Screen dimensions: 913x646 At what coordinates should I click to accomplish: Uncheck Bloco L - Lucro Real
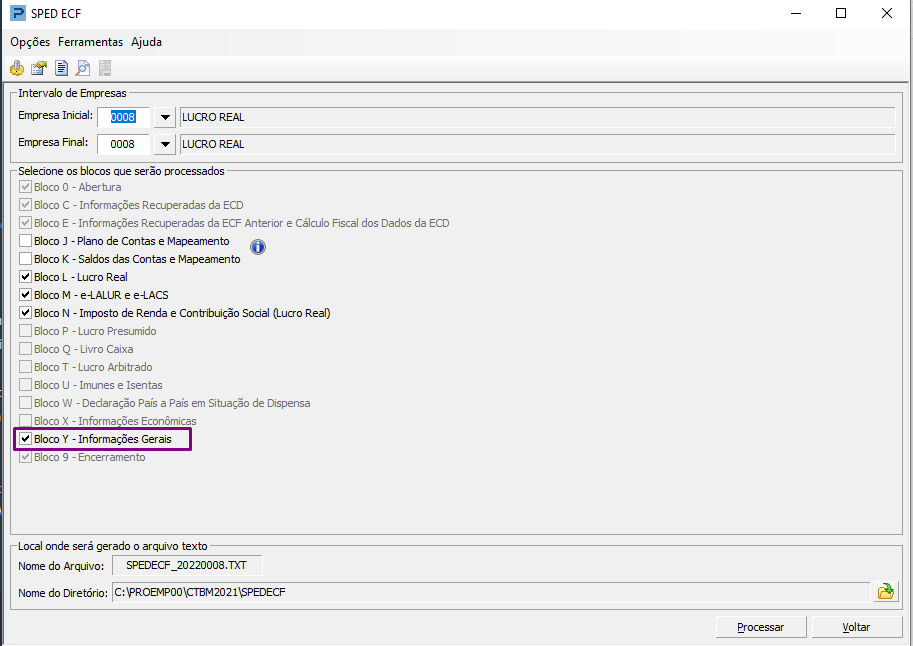26,277
